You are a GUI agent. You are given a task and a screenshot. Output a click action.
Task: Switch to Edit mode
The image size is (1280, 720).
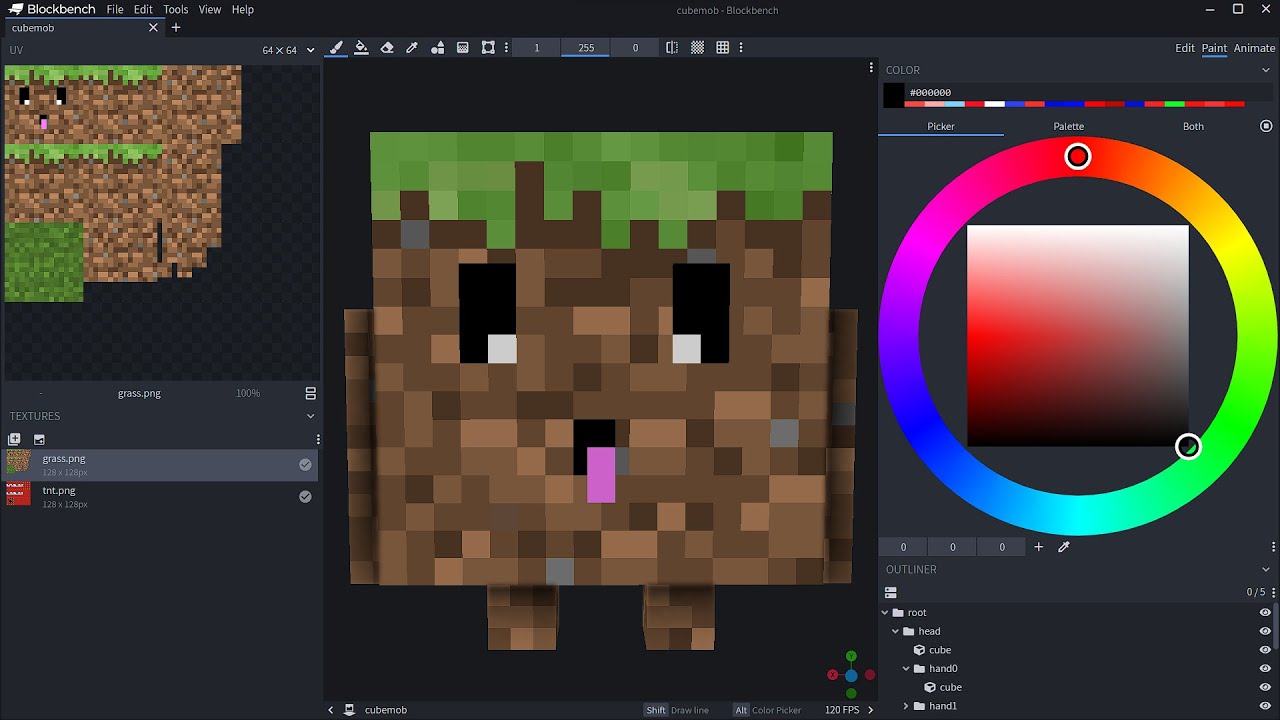click(1185, 48)
